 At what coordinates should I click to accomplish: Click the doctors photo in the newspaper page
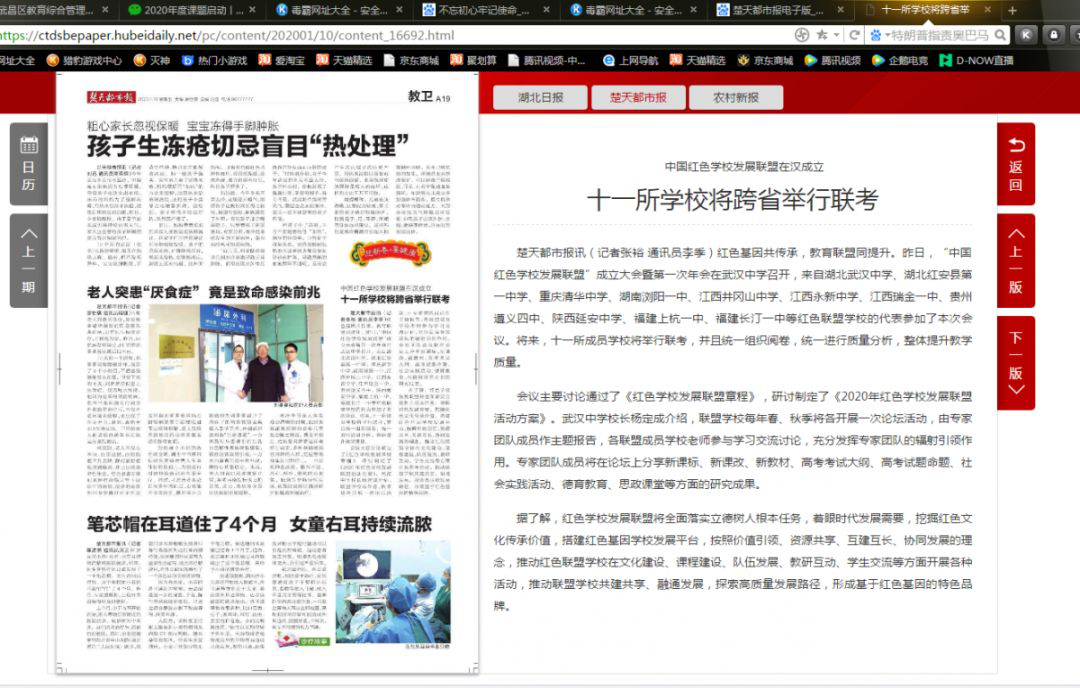(x=236, y=353)
